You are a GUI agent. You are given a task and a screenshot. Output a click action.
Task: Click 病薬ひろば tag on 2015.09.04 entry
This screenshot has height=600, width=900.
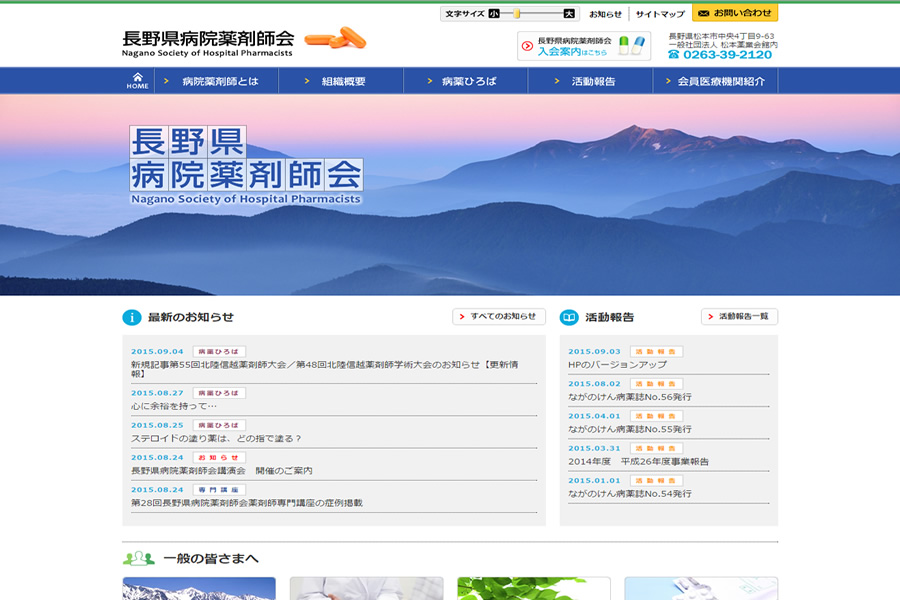point(219,351)
